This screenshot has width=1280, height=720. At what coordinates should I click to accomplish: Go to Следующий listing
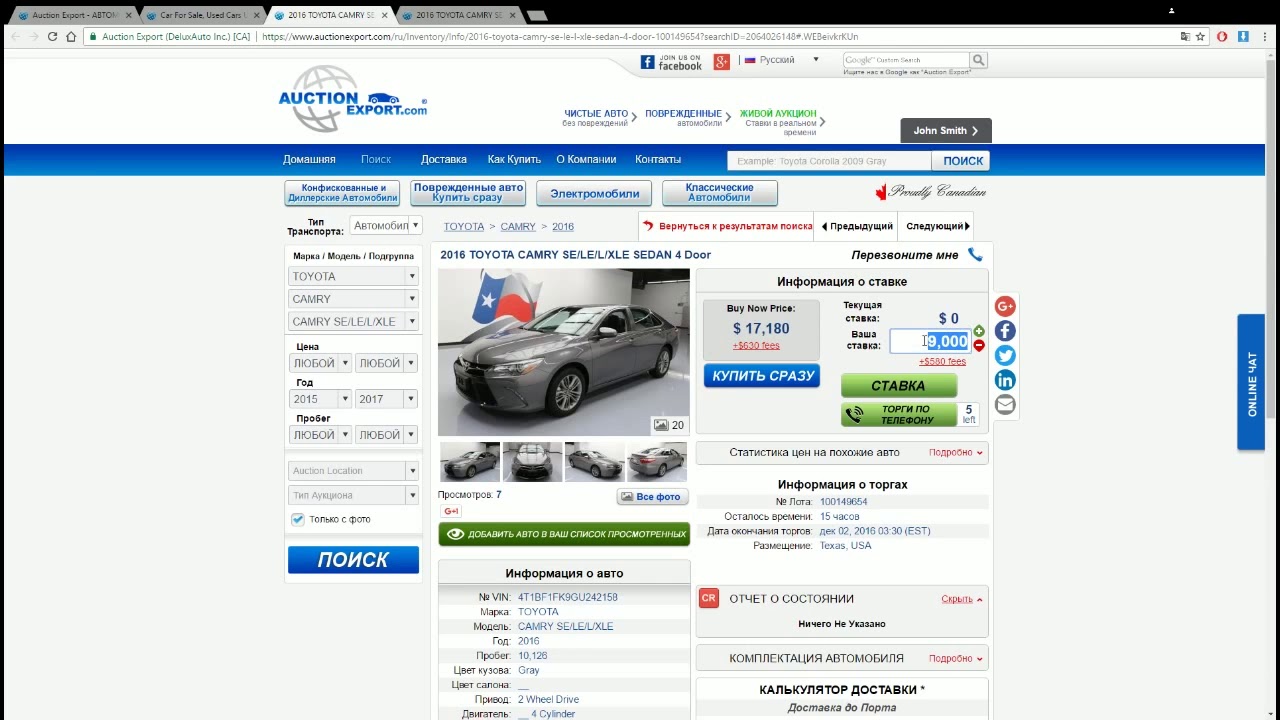click(x=937, y=226)
